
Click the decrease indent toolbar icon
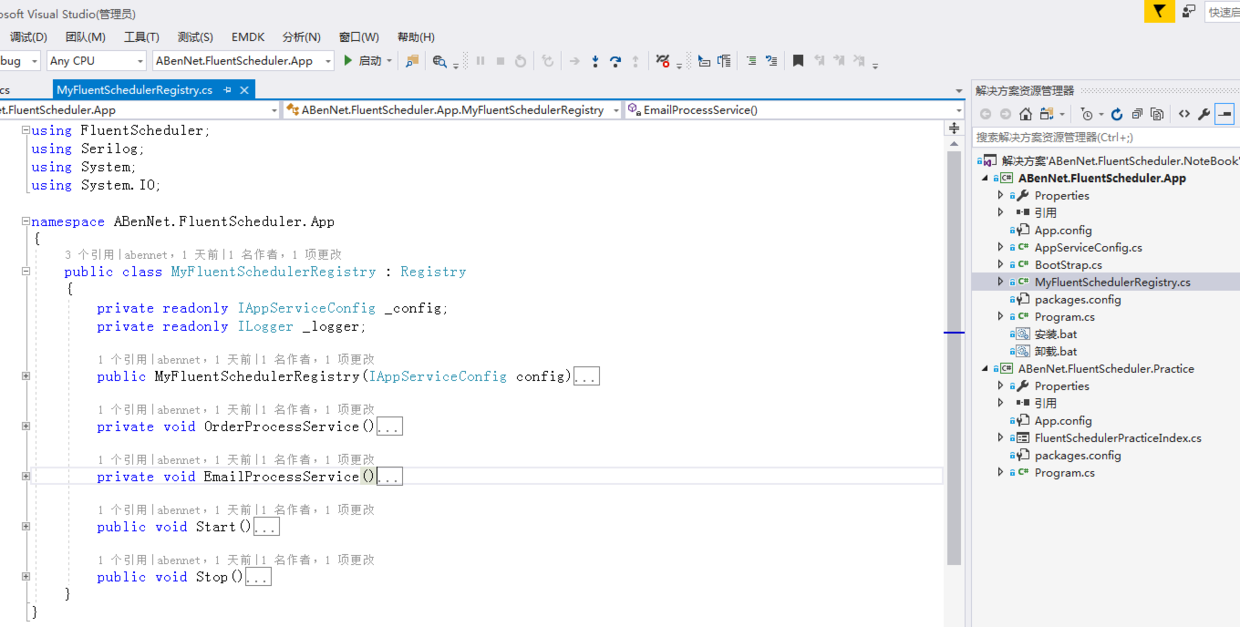point(751,61)
